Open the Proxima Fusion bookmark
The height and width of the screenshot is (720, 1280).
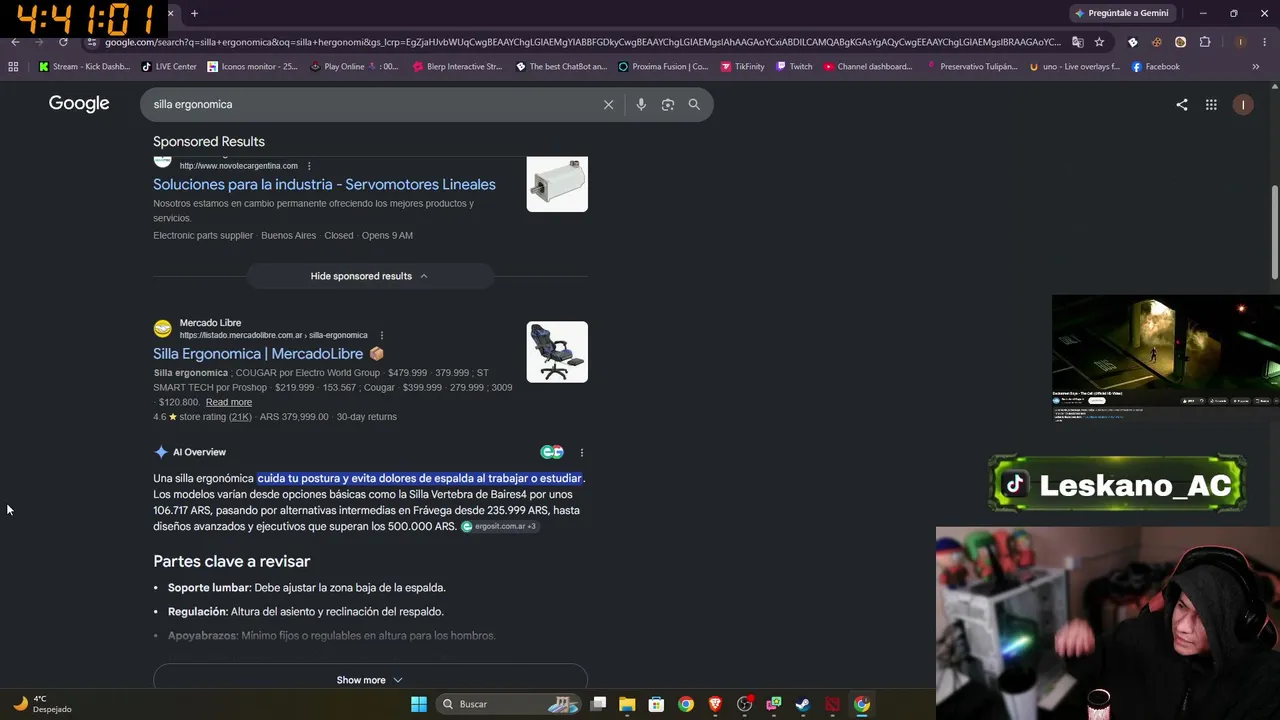click(664, 67)
